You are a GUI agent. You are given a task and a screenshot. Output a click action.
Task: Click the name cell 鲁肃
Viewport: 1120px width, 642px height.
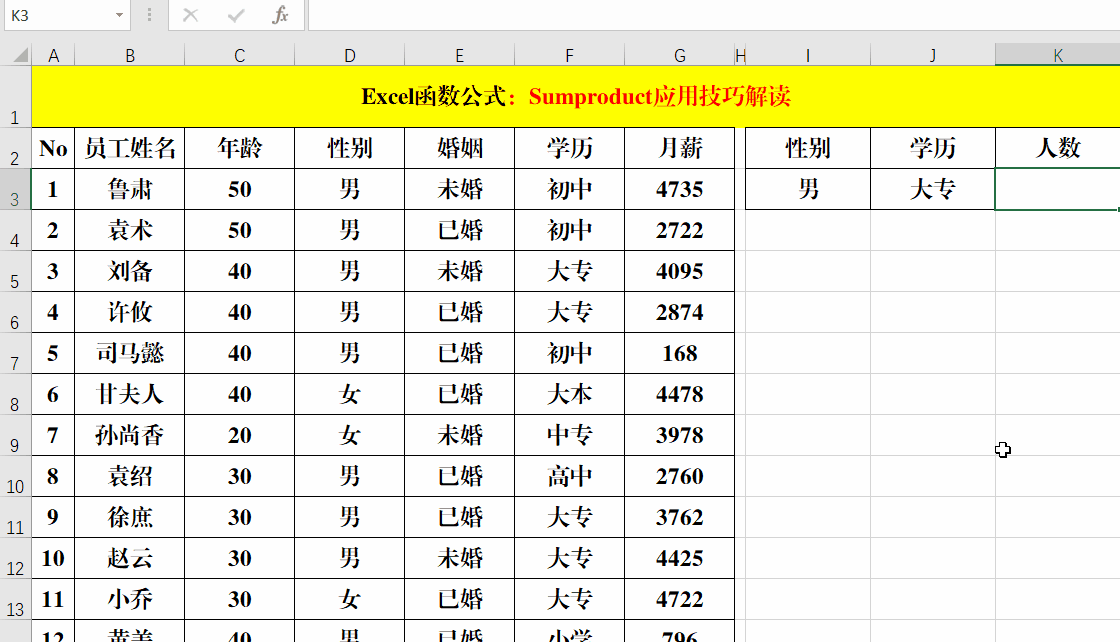pos(130,189)
